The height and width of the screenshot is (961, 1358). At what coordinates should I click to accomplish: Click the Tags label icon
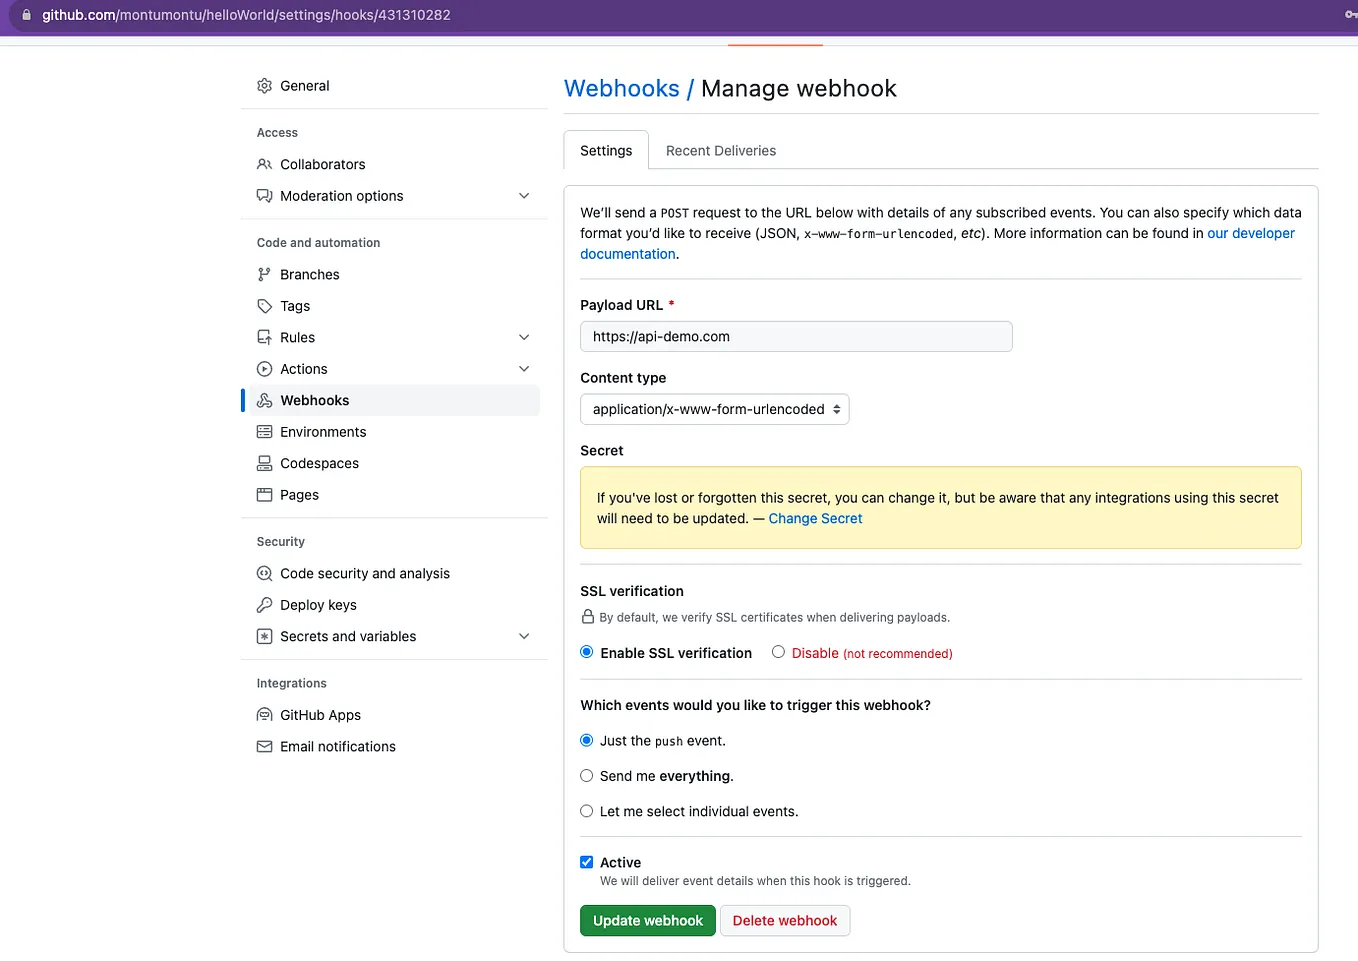coord(264,306)
